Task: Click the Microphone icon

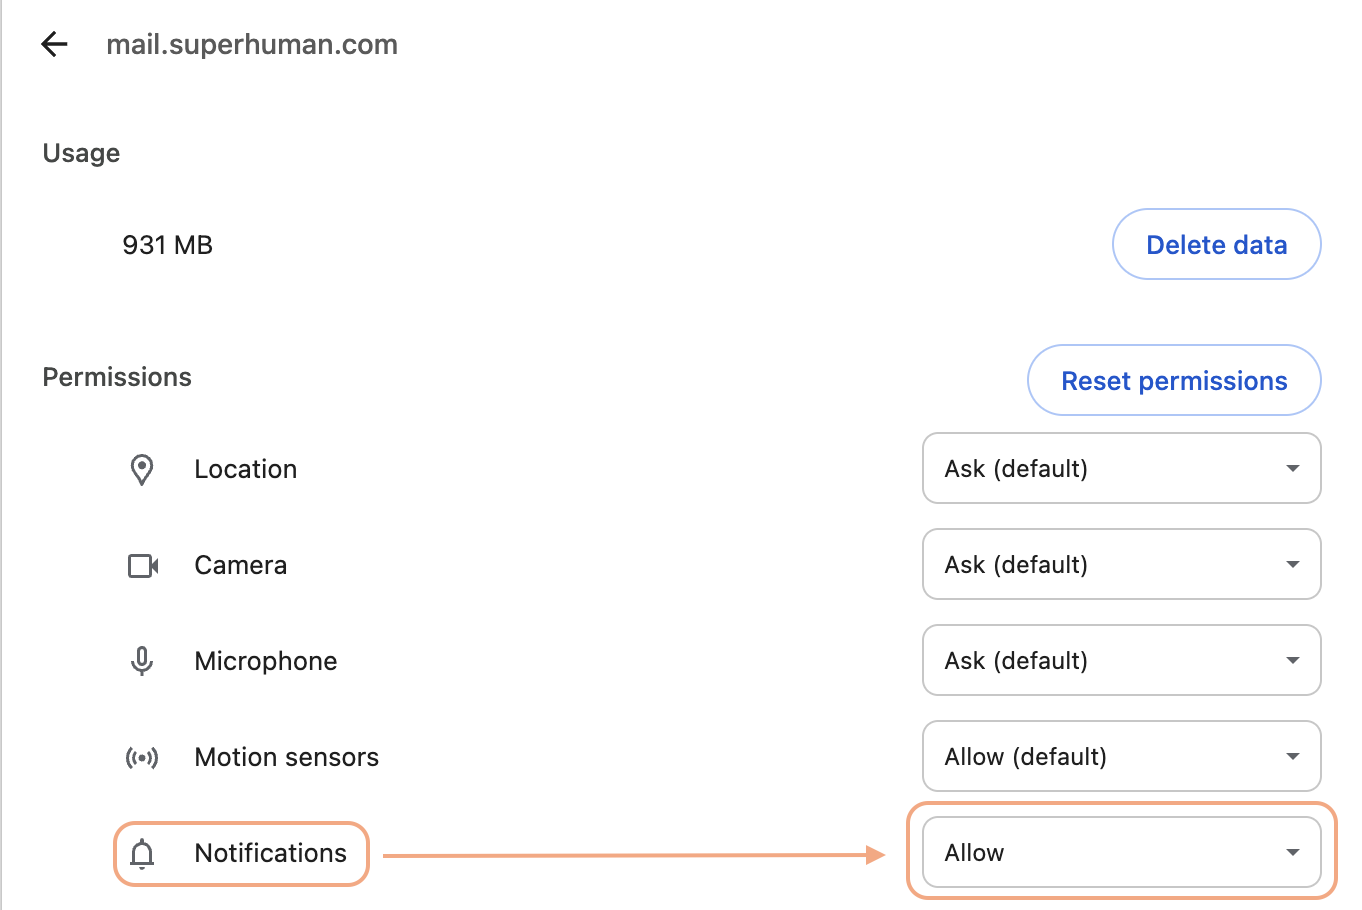Action: pyautogui.click(x=142, y=661)
